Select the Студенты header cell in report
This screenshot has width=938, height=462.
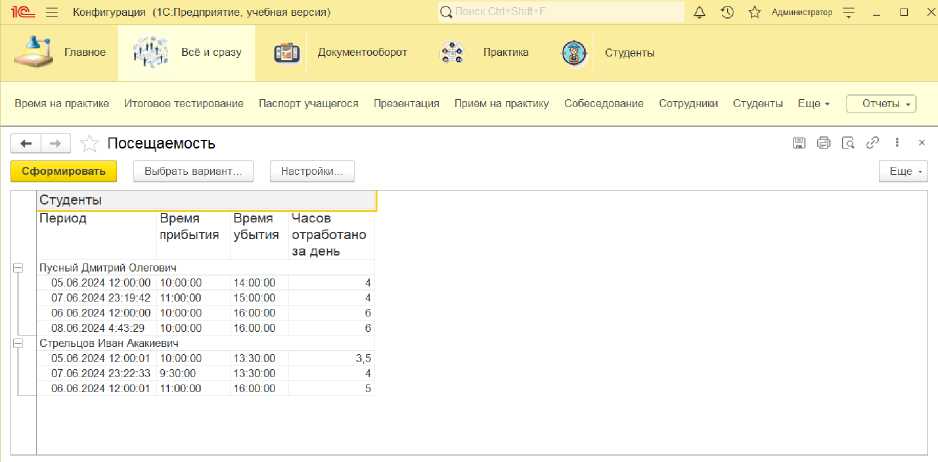pos(206,200)
